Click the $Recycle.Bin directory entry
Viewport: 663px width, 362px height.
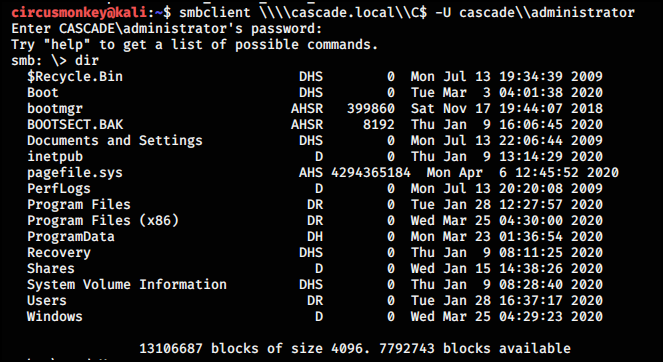75,77
